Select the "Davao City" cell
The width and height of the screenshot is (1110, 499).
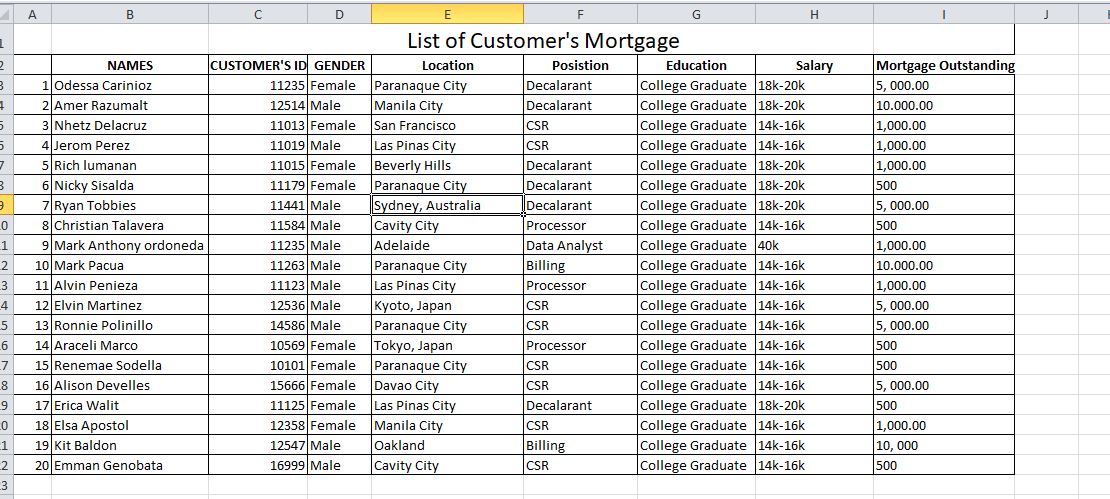pyautogui.click(x=446, y=385)
